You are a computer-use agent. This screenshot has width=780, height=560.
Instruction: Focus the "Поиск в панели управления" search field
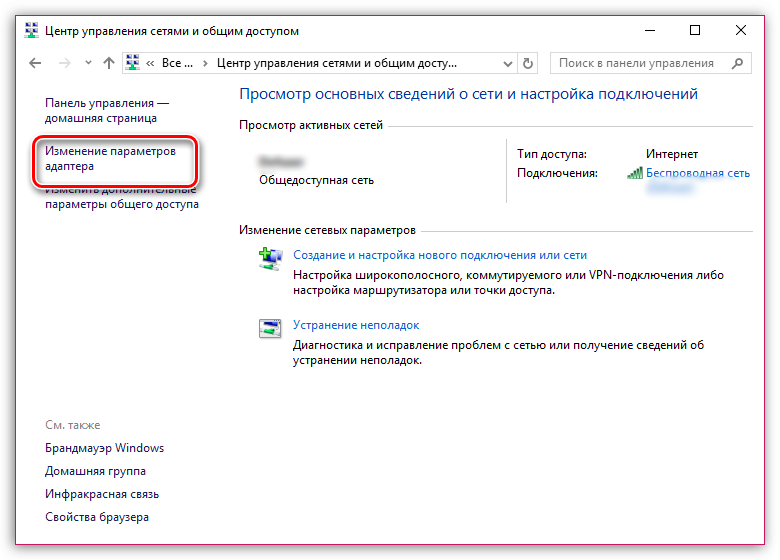[640, 63]
